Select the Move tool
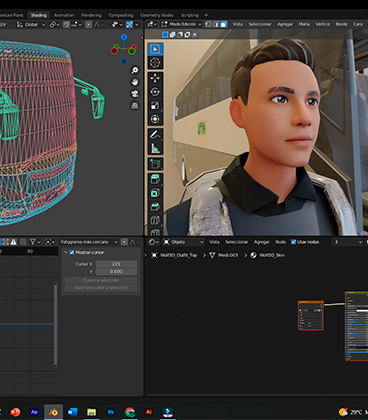Viewport: 368px width, 420px height. point(155,78)
